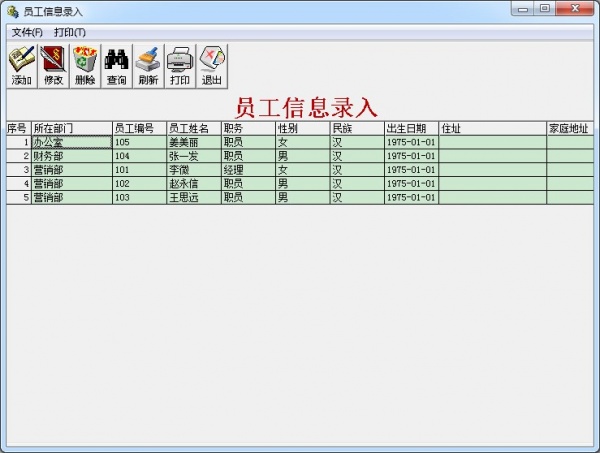This screenshot has width=600, height=453.
Task: Click the 家庭地址 column header
Action: (570, 129)
